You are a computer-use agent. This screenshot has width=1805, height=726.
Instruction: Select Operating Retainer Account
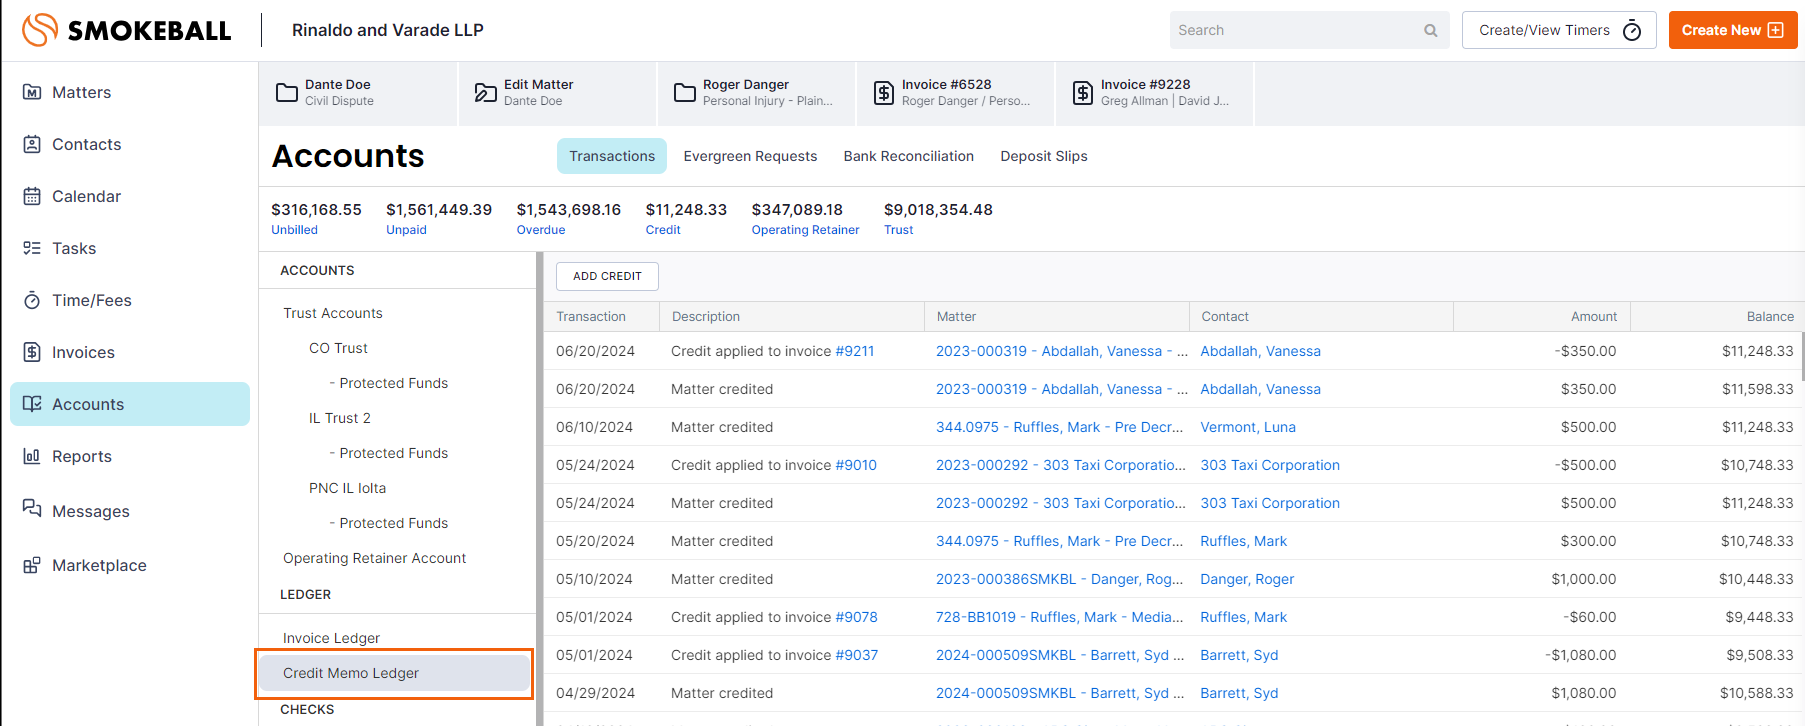tap(374, 558)
